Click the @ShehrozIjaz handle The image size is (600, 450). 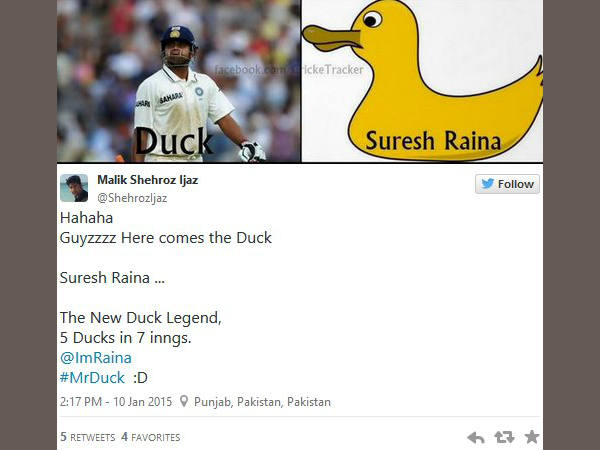coord(132,198)
